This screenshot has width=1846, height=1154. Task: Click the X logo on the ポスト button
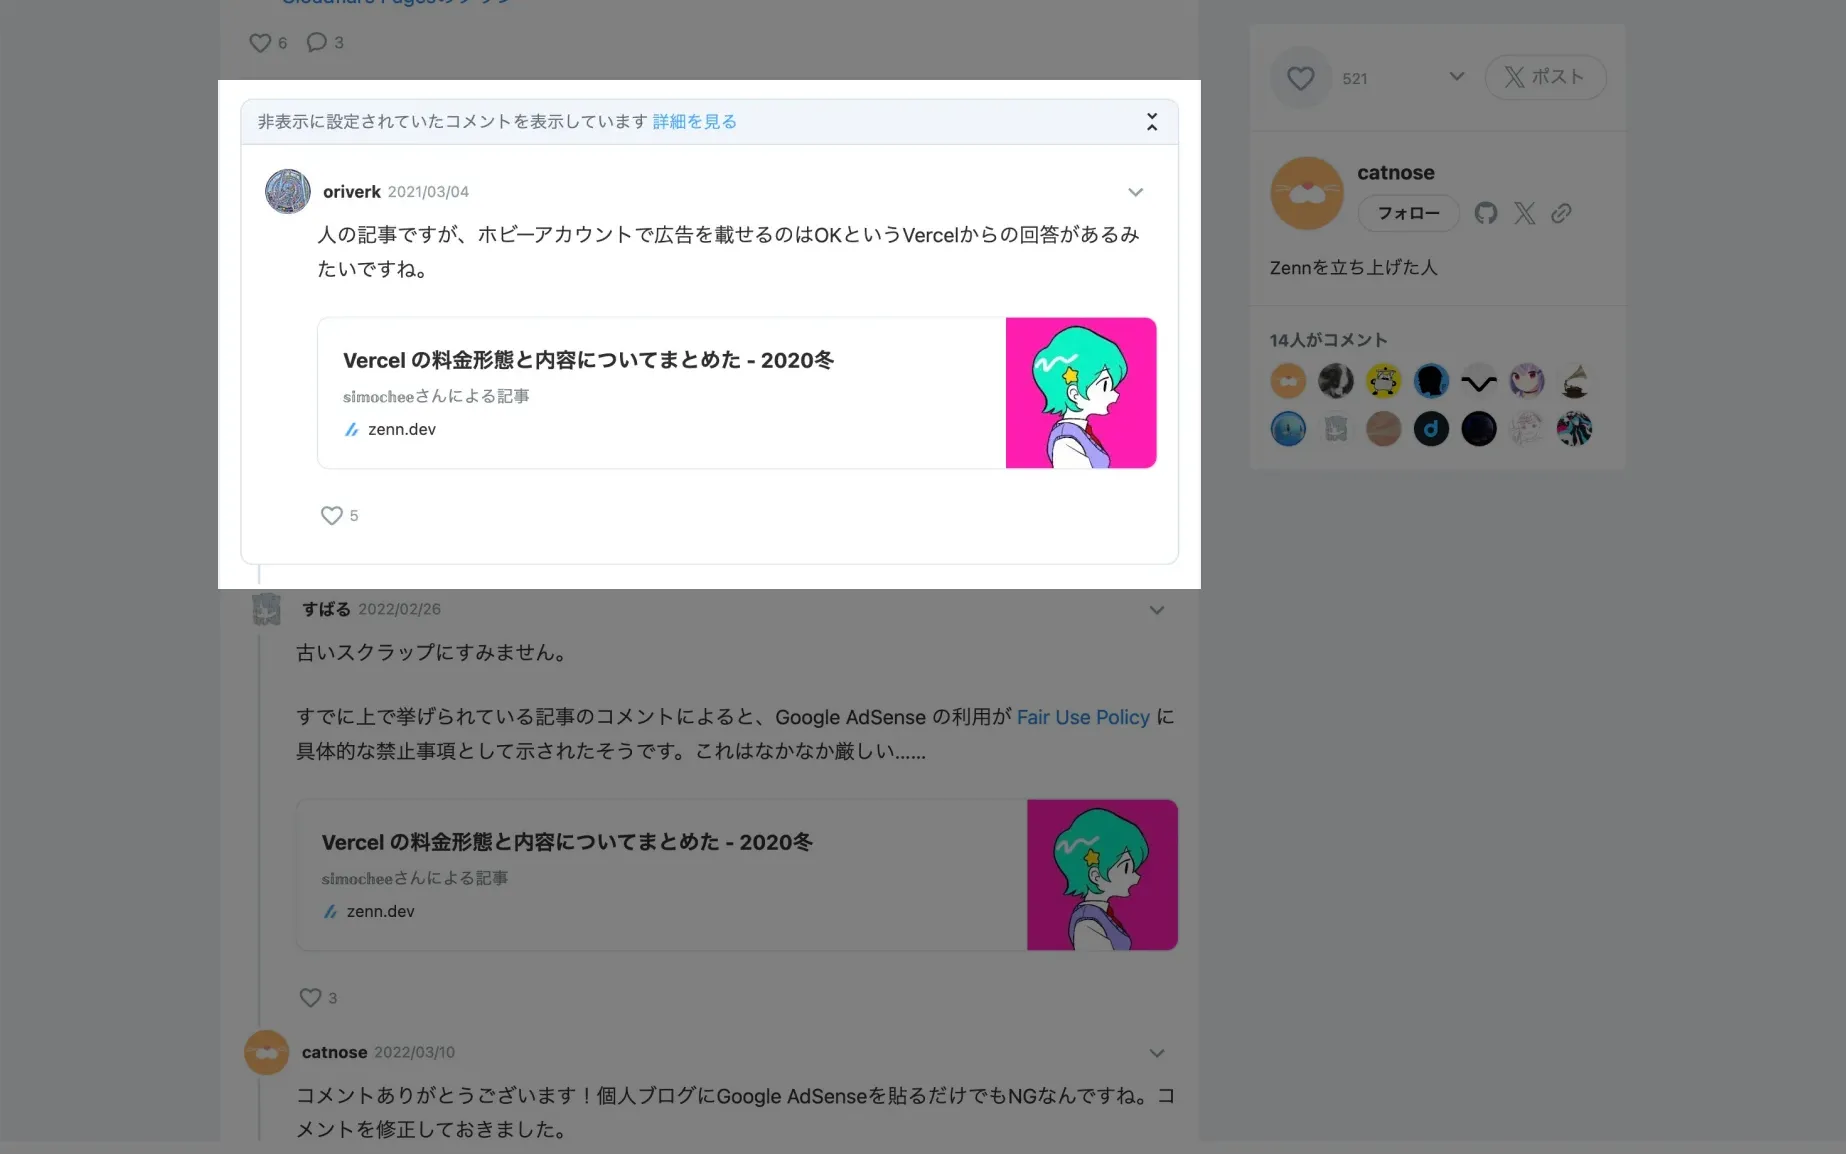(1517, 77)
